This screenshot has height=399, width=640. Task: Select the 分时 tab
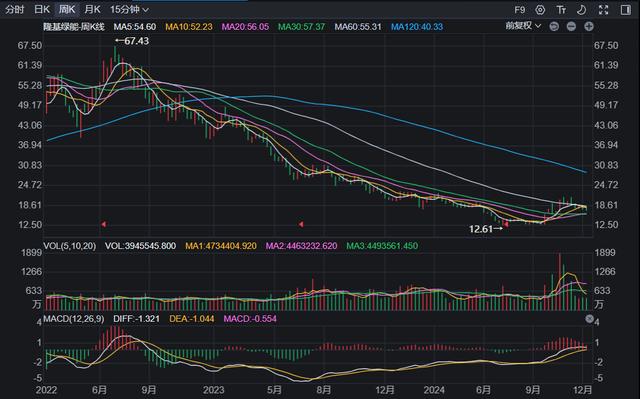coord(14,9)
